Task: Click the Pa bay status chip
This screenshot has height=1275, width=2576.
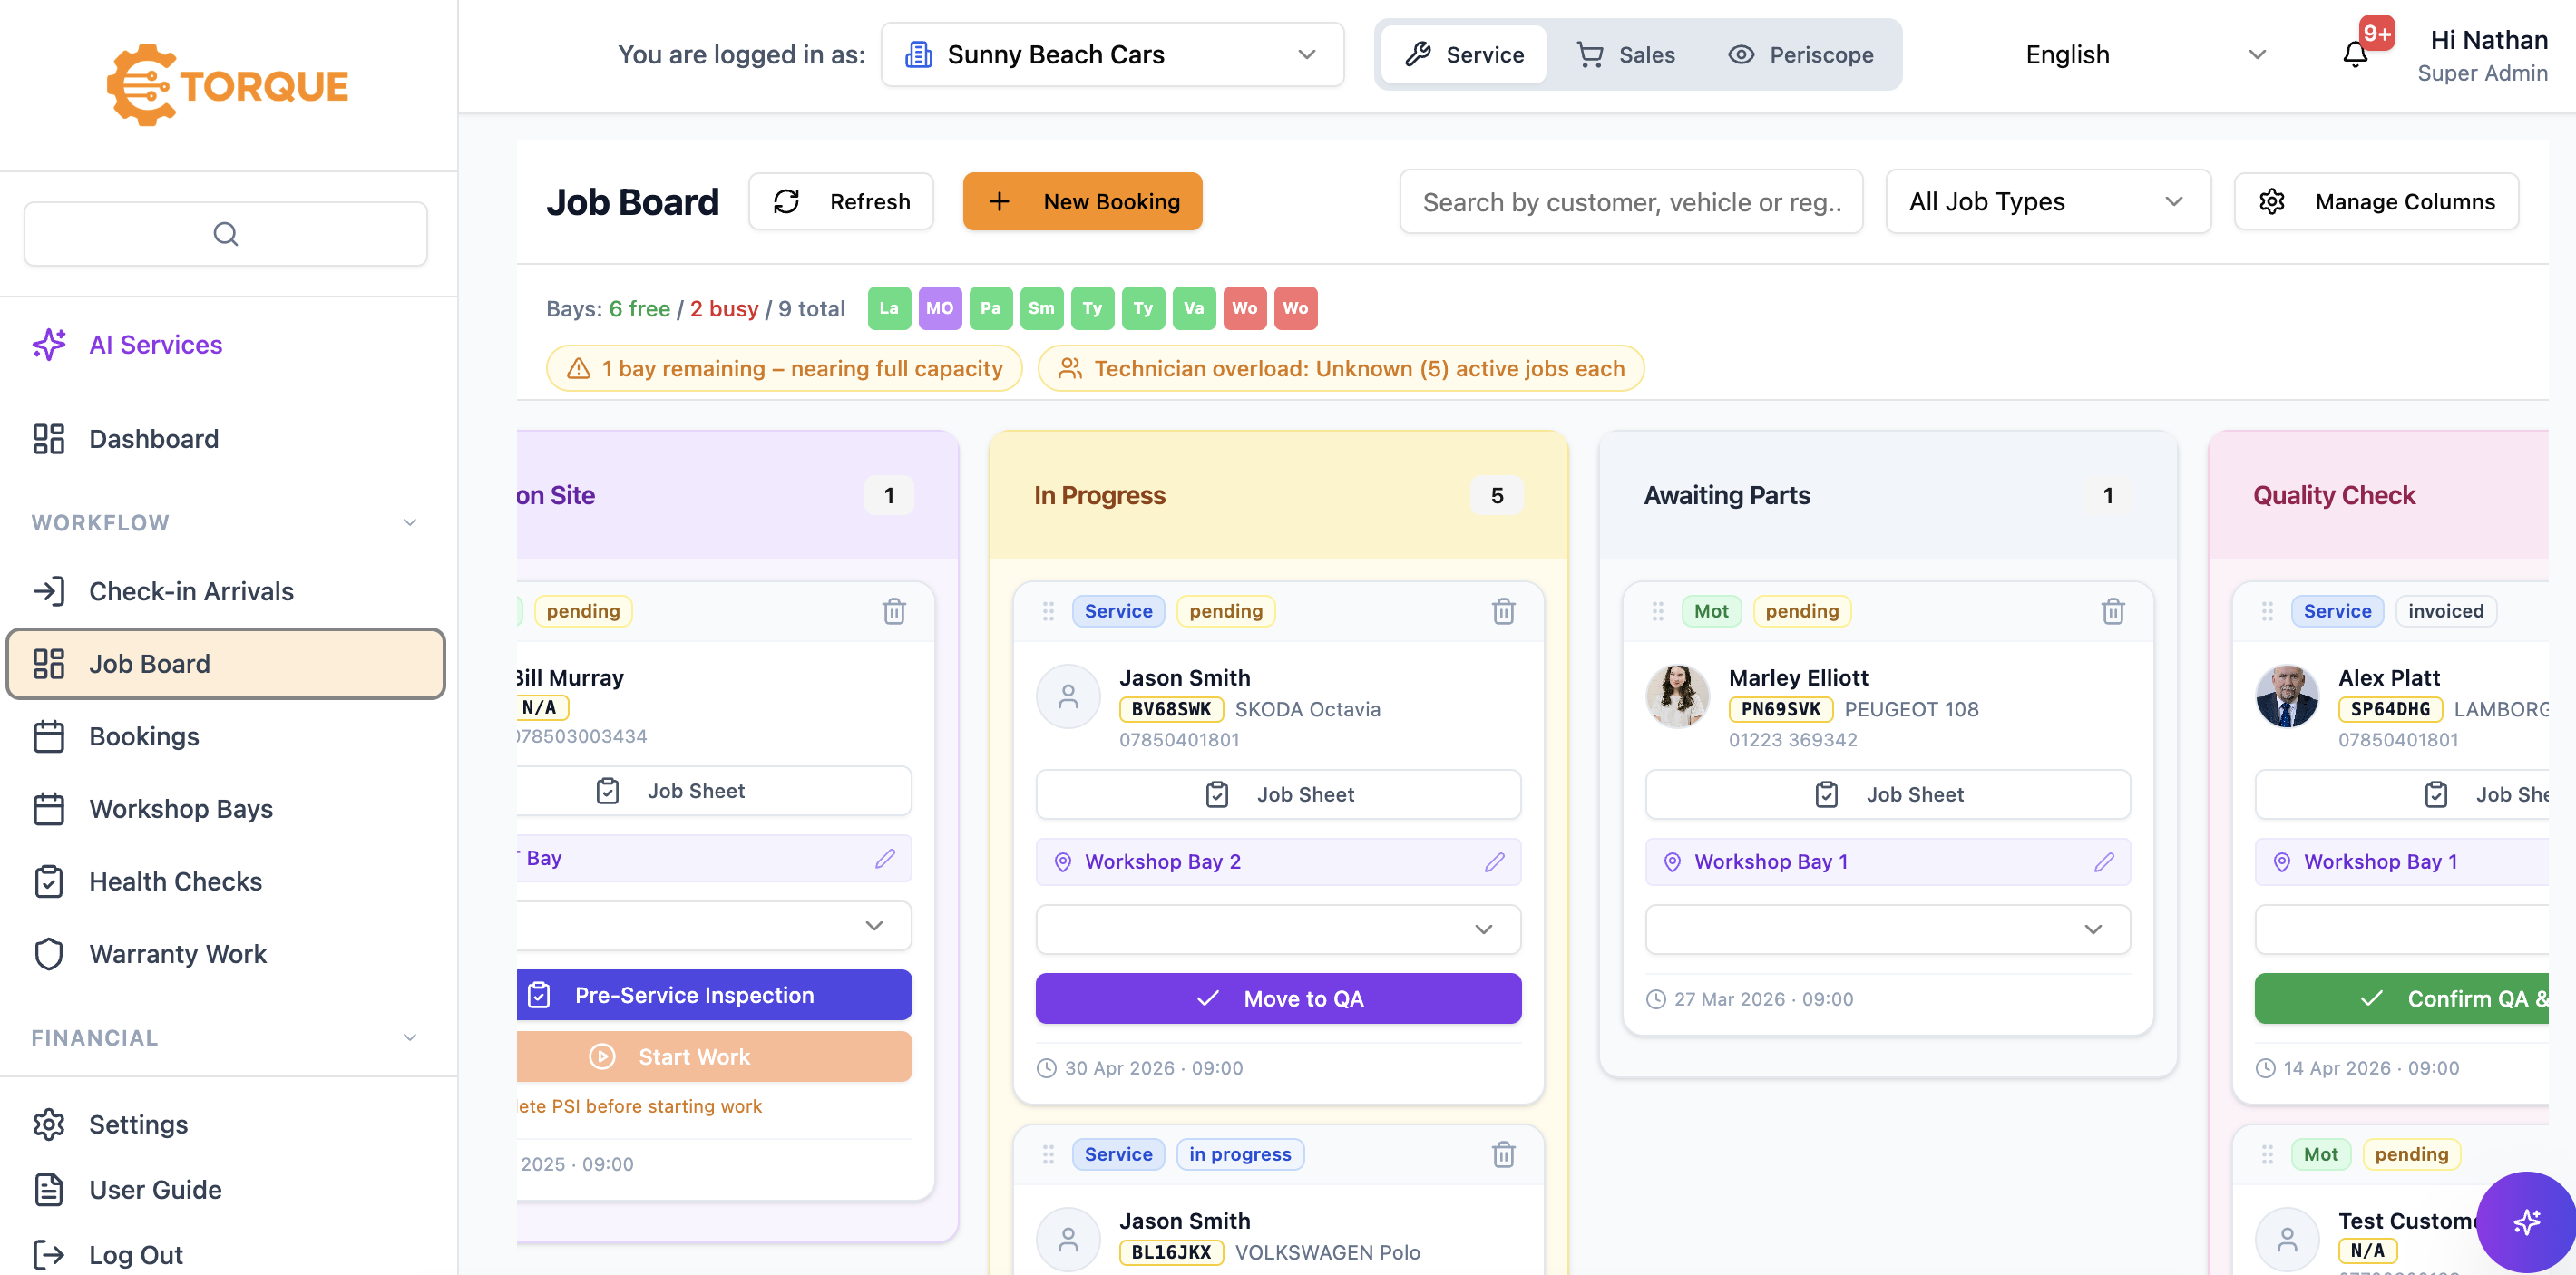Action: click(x=990, y=308)
